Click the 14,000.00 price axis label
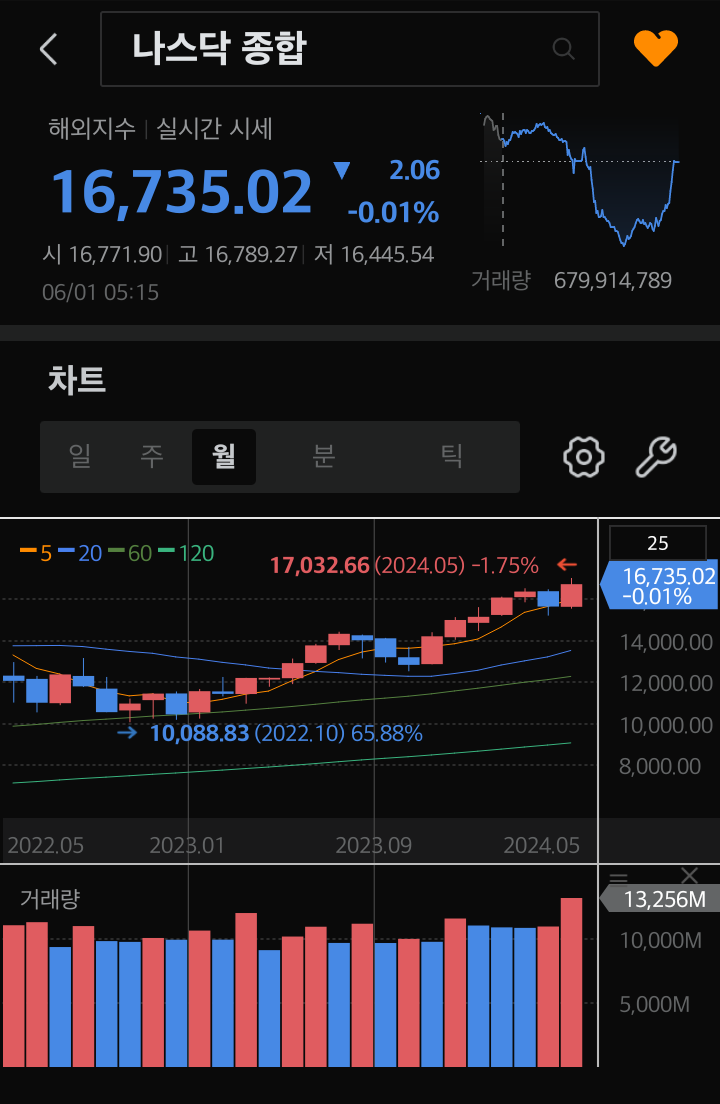This screenshot has width=720, height=1104. 666,642
